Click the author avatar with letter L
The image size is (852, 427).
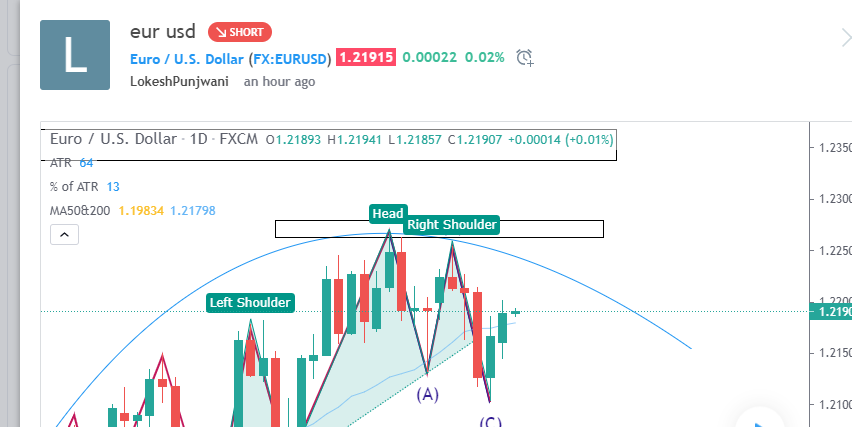click(75, 55)
